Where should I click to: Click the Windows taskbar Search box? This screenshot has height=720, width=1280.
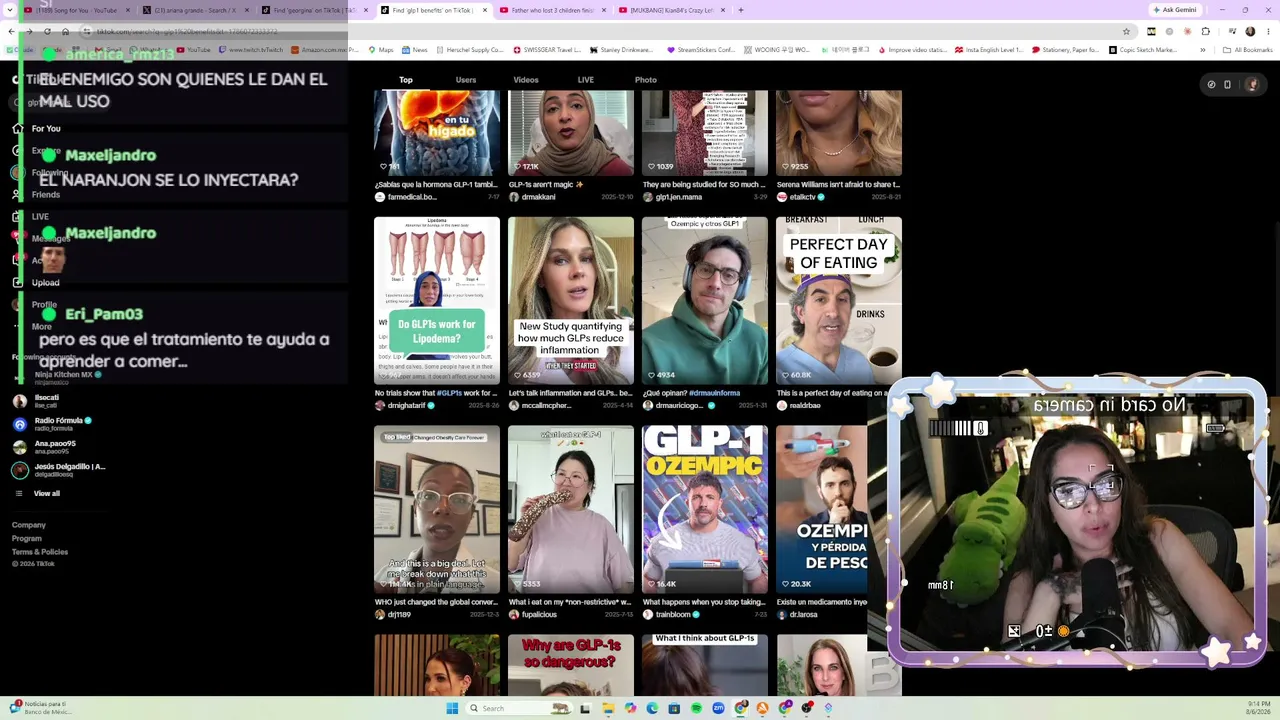click(x=517, y=708)
